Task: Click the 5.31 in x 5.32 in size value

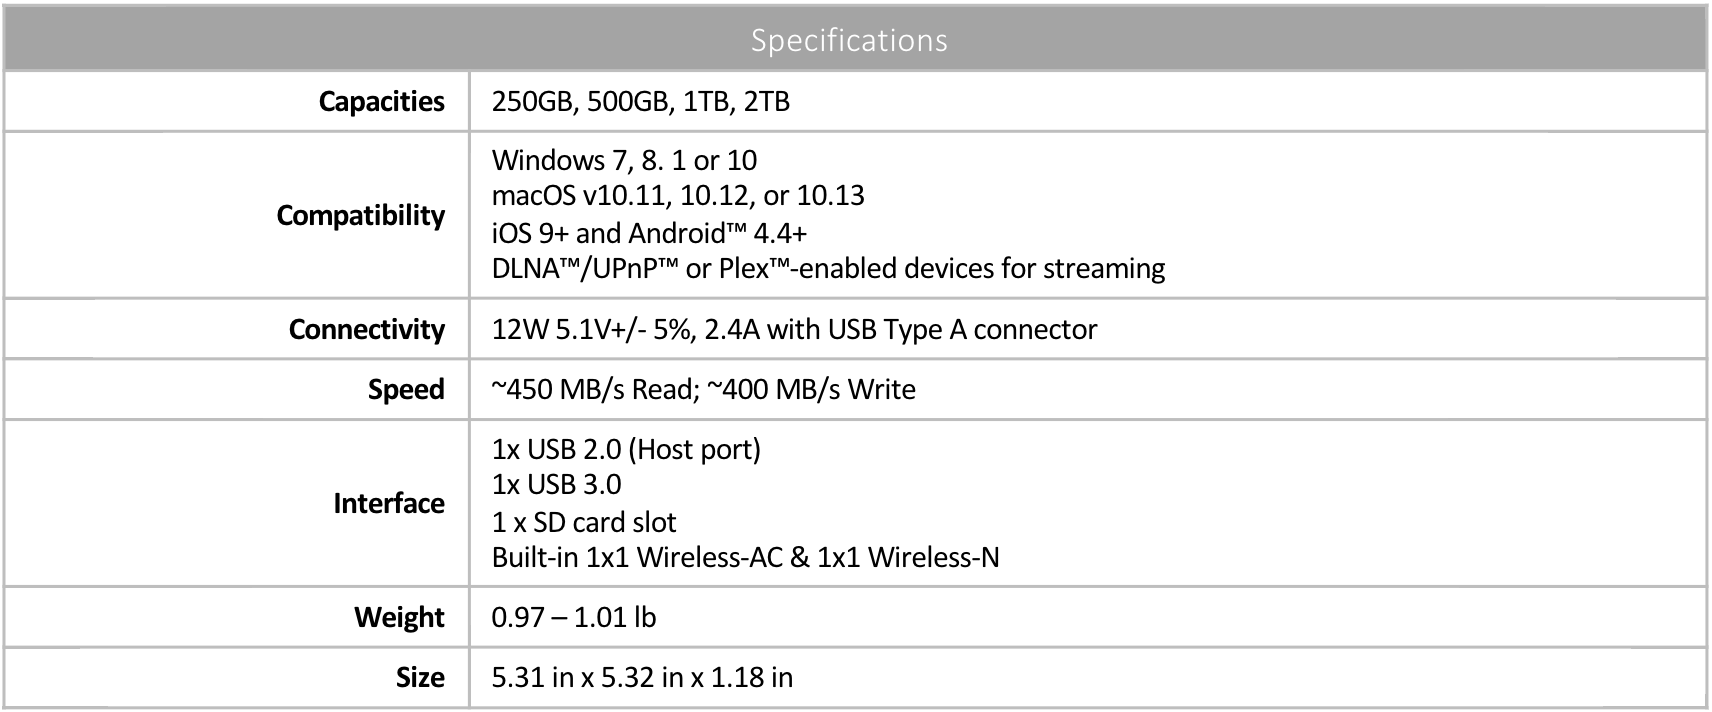Action: click(642, 677)
